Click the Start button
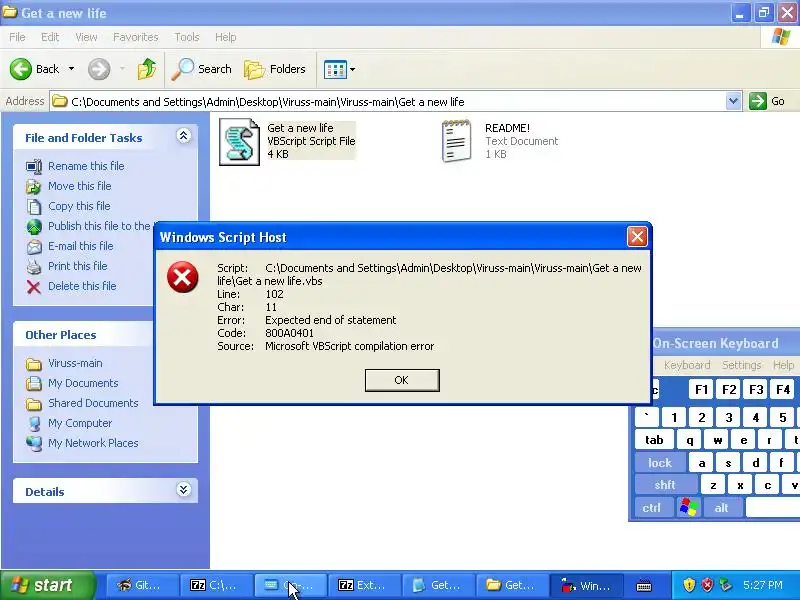 coord(47,585)
